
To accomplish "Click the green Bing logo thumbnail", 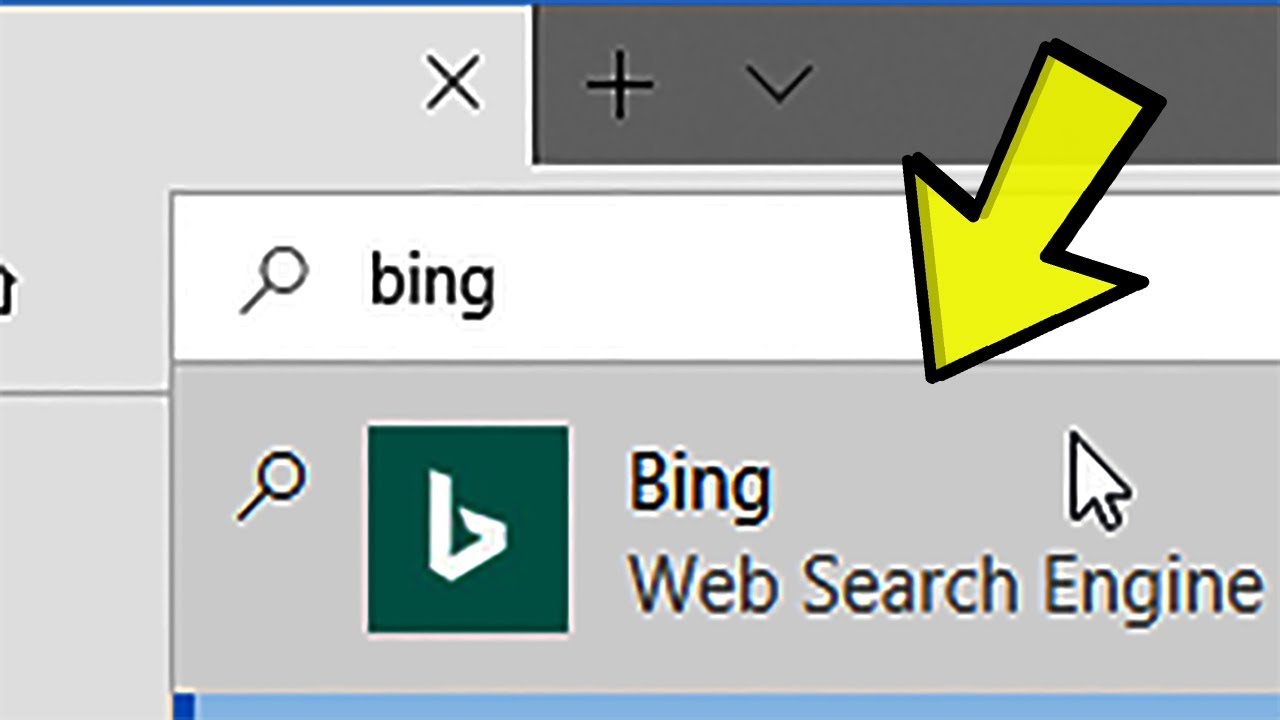I will pyautogui.click(x=467, y=528).
